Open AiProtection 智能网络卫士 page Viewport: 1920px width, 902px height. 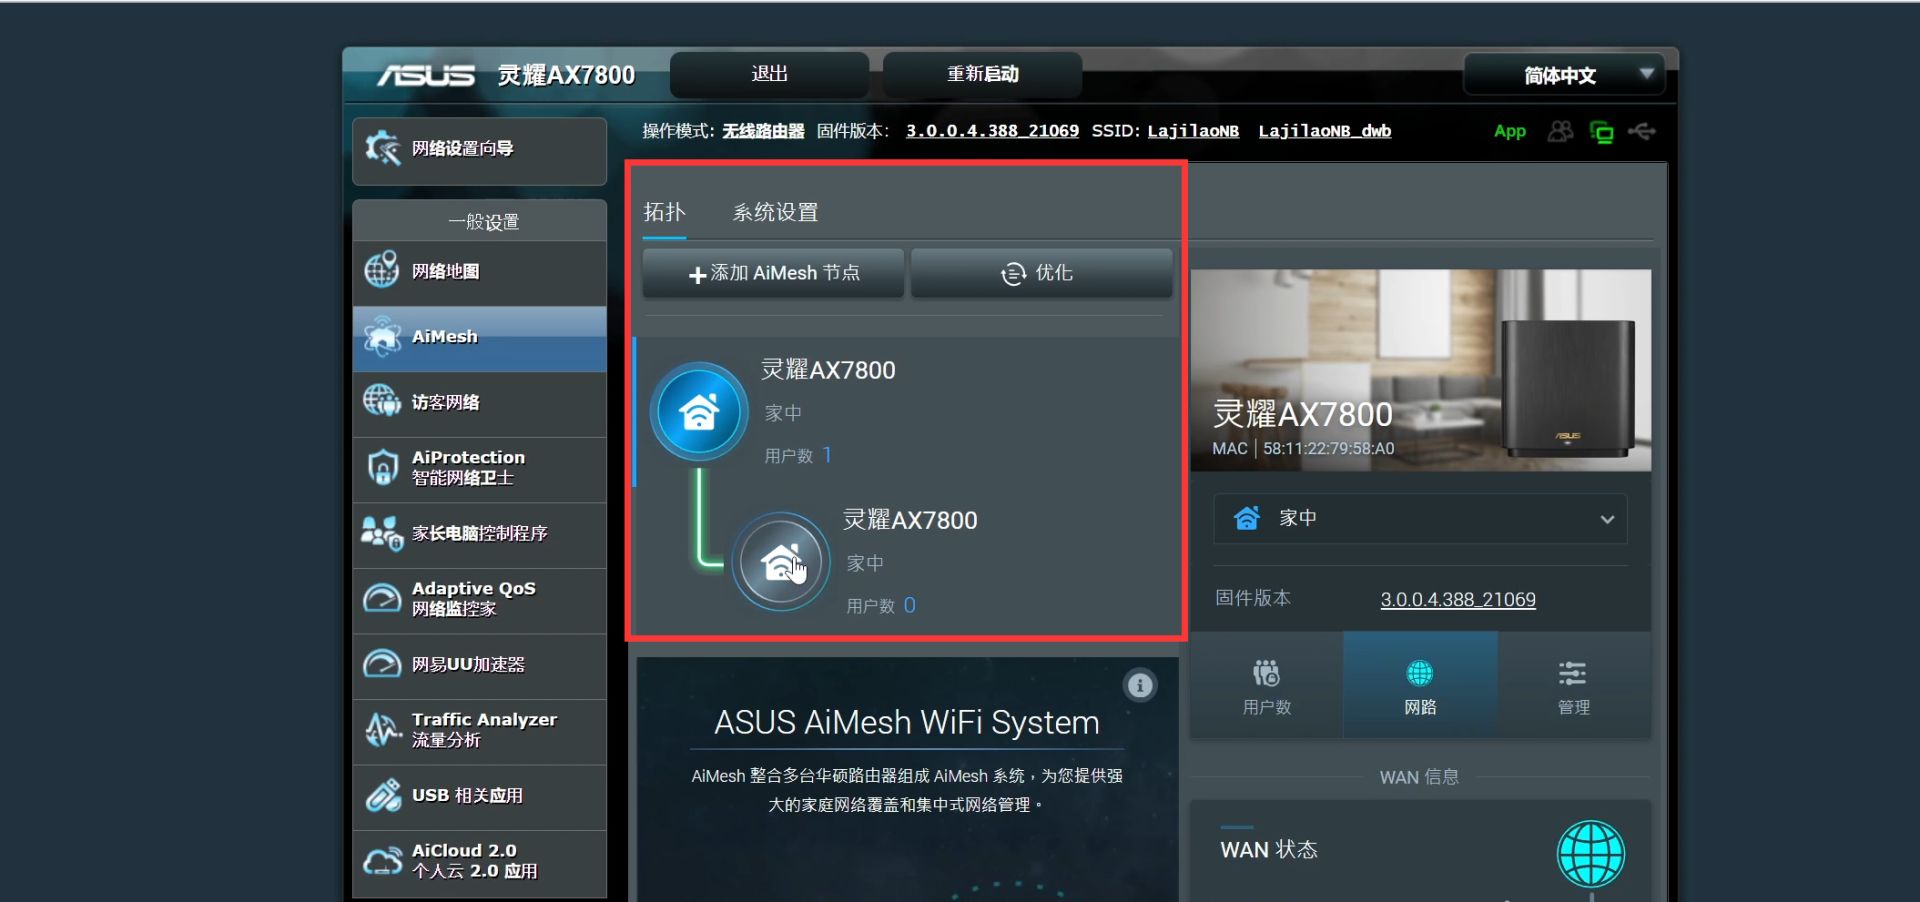coord(479,468)
